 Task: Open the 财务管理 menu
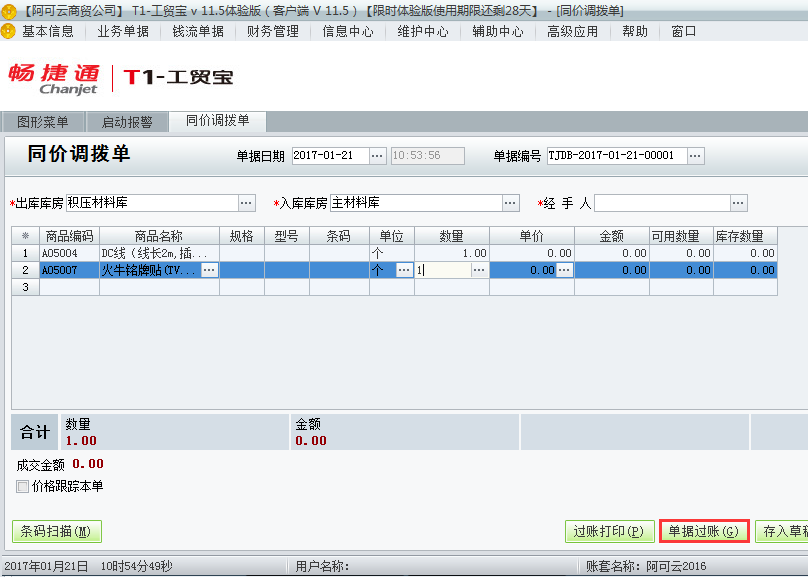point(273,31)
